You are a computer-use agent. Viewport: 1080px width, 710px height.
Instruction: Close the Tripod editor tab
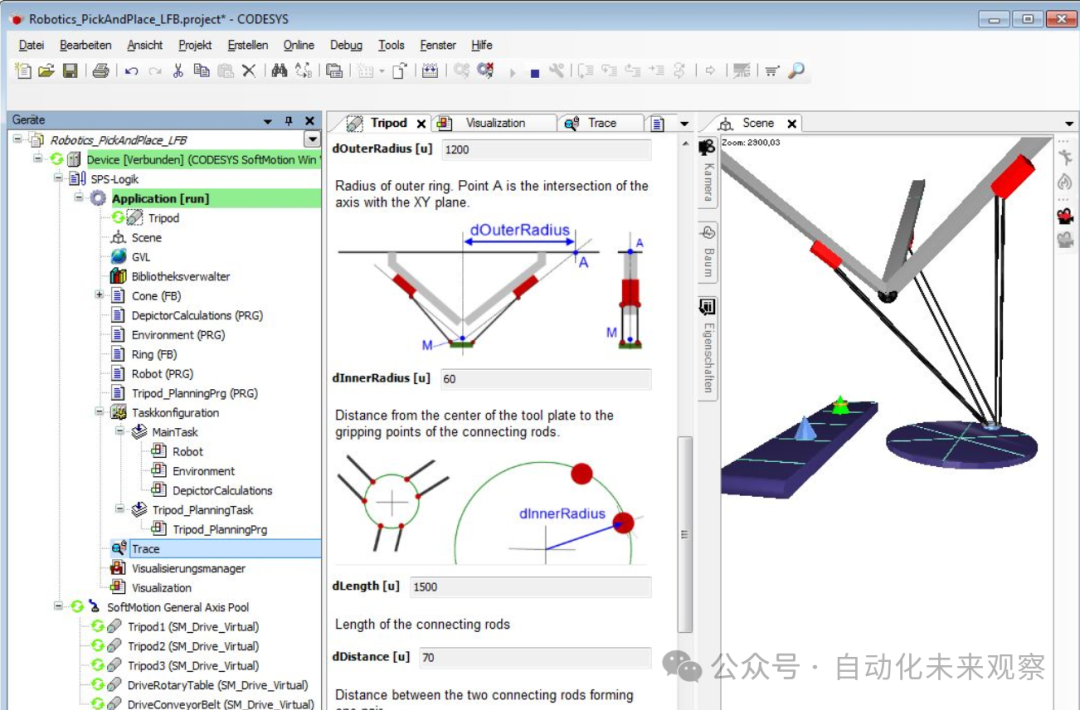tap(421, 124)
